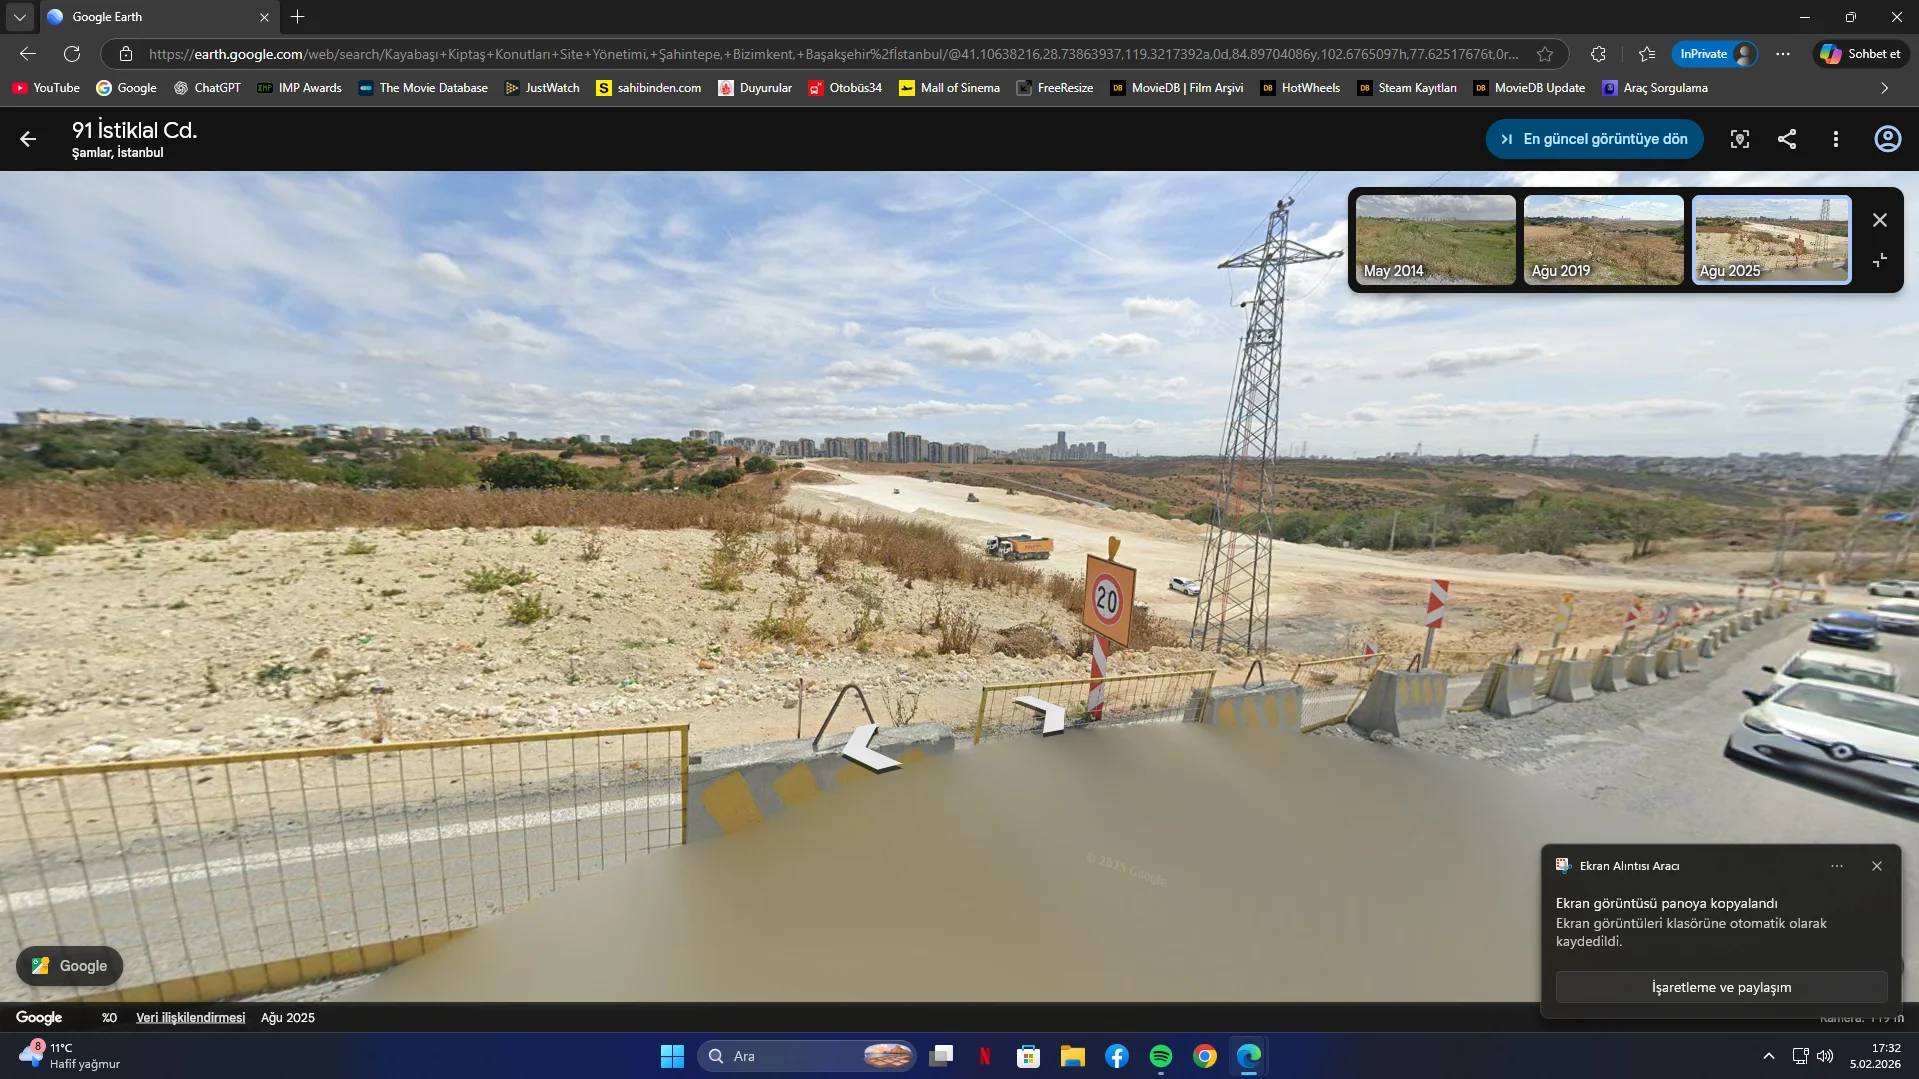Open Google Earth three-dot more menu

click(1835, 139)
